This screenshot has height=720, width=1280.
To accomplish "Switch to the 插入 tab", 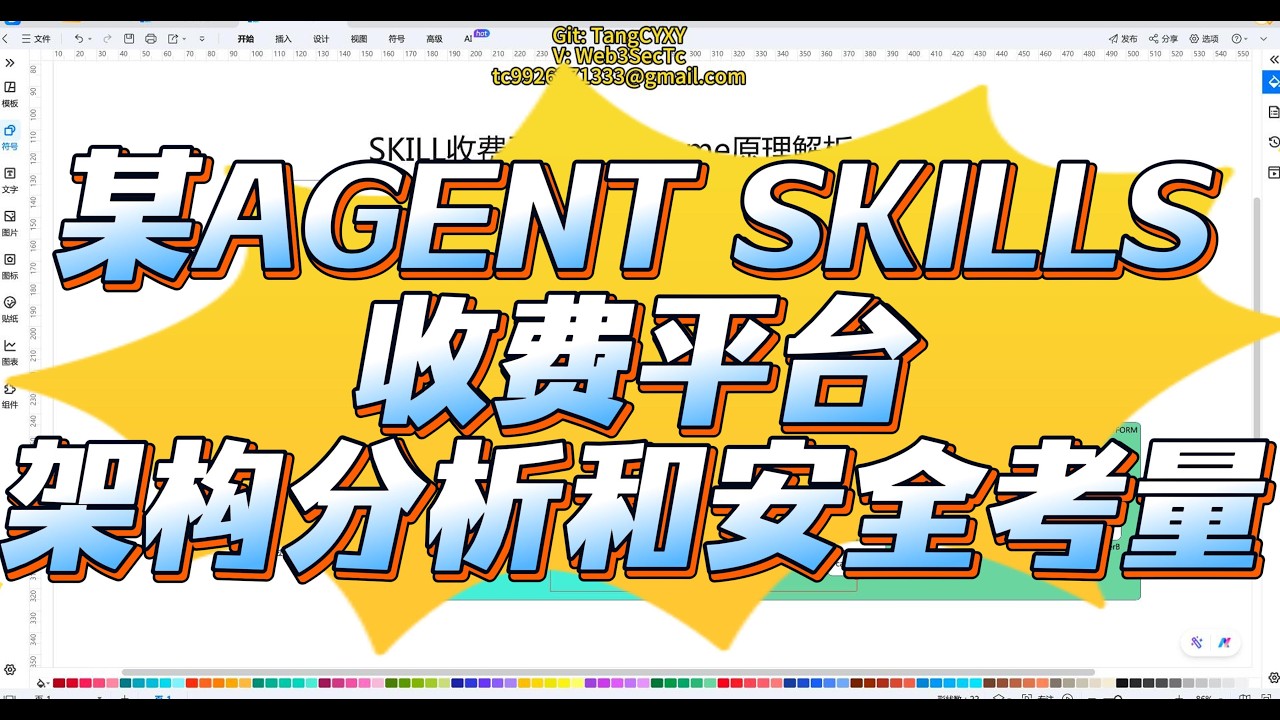I will coord(283,38).
